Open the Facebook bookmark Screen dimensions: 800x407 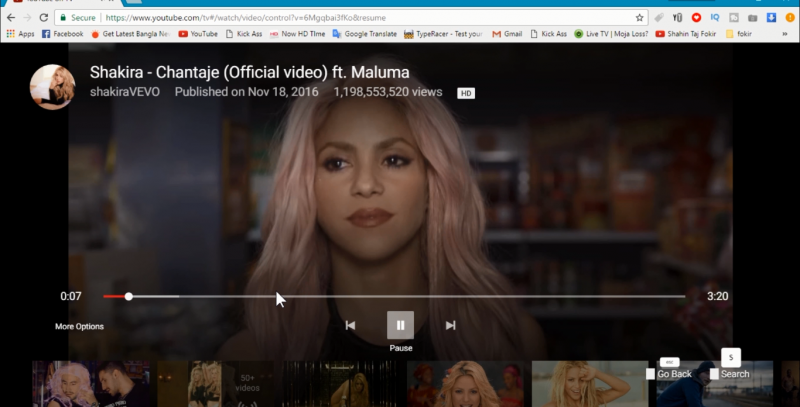(x=62, y=34)
